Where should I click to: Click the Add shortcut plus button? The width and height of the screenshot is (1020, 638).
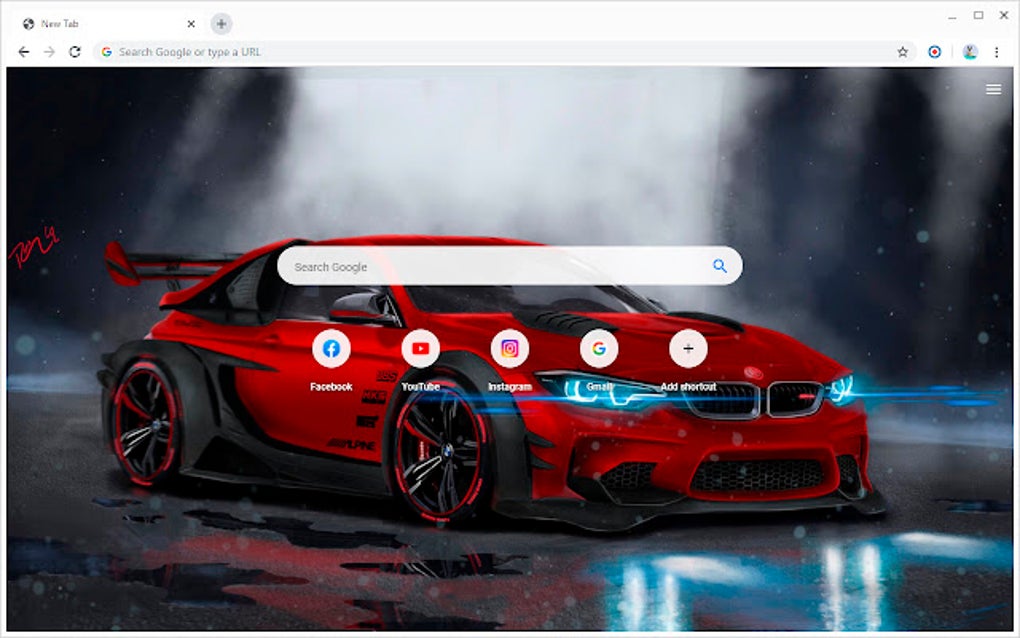688,349
